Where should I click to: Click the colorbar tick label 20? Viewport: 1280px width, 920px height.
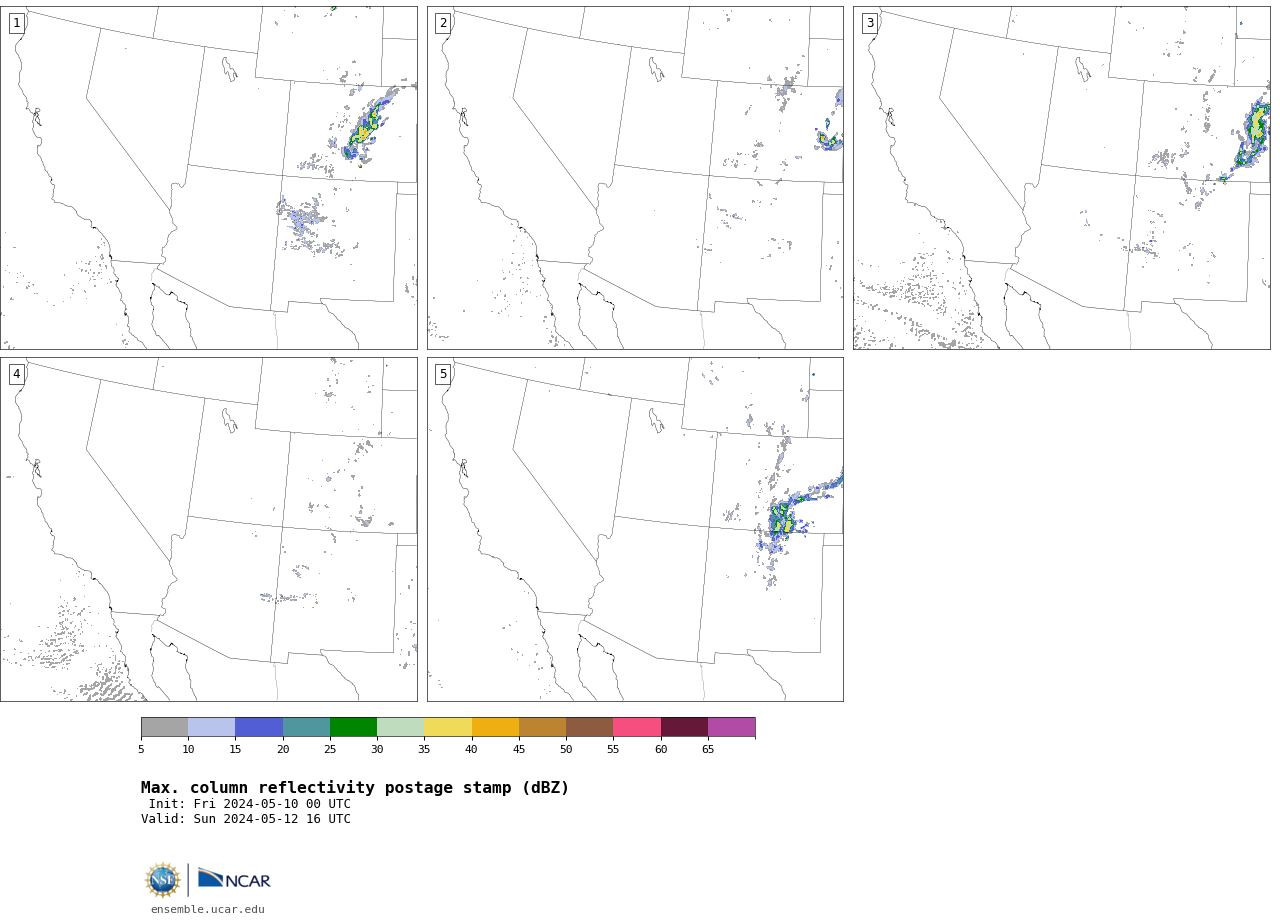click(x=283, y=749)
